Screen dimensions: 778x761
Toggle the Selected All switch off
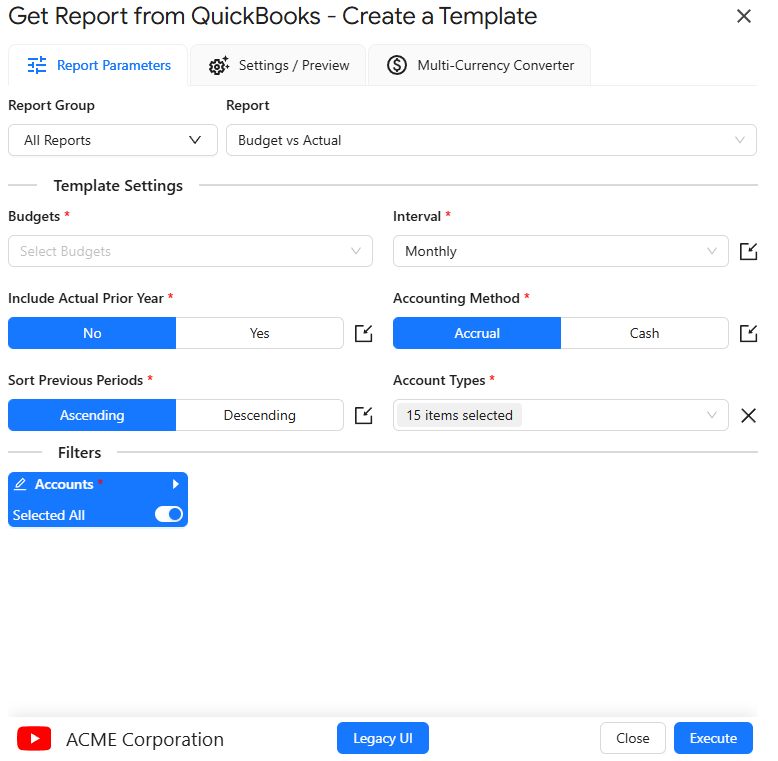click(169, 514)
